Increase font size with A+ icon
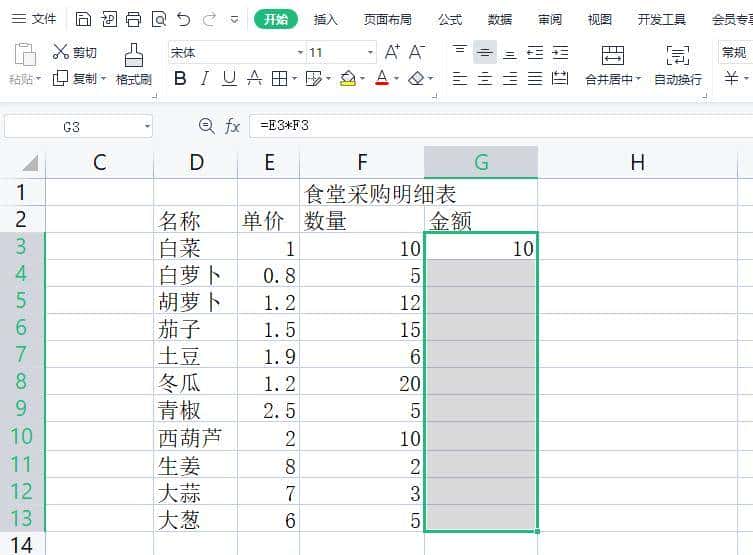 tap(392, 52)
